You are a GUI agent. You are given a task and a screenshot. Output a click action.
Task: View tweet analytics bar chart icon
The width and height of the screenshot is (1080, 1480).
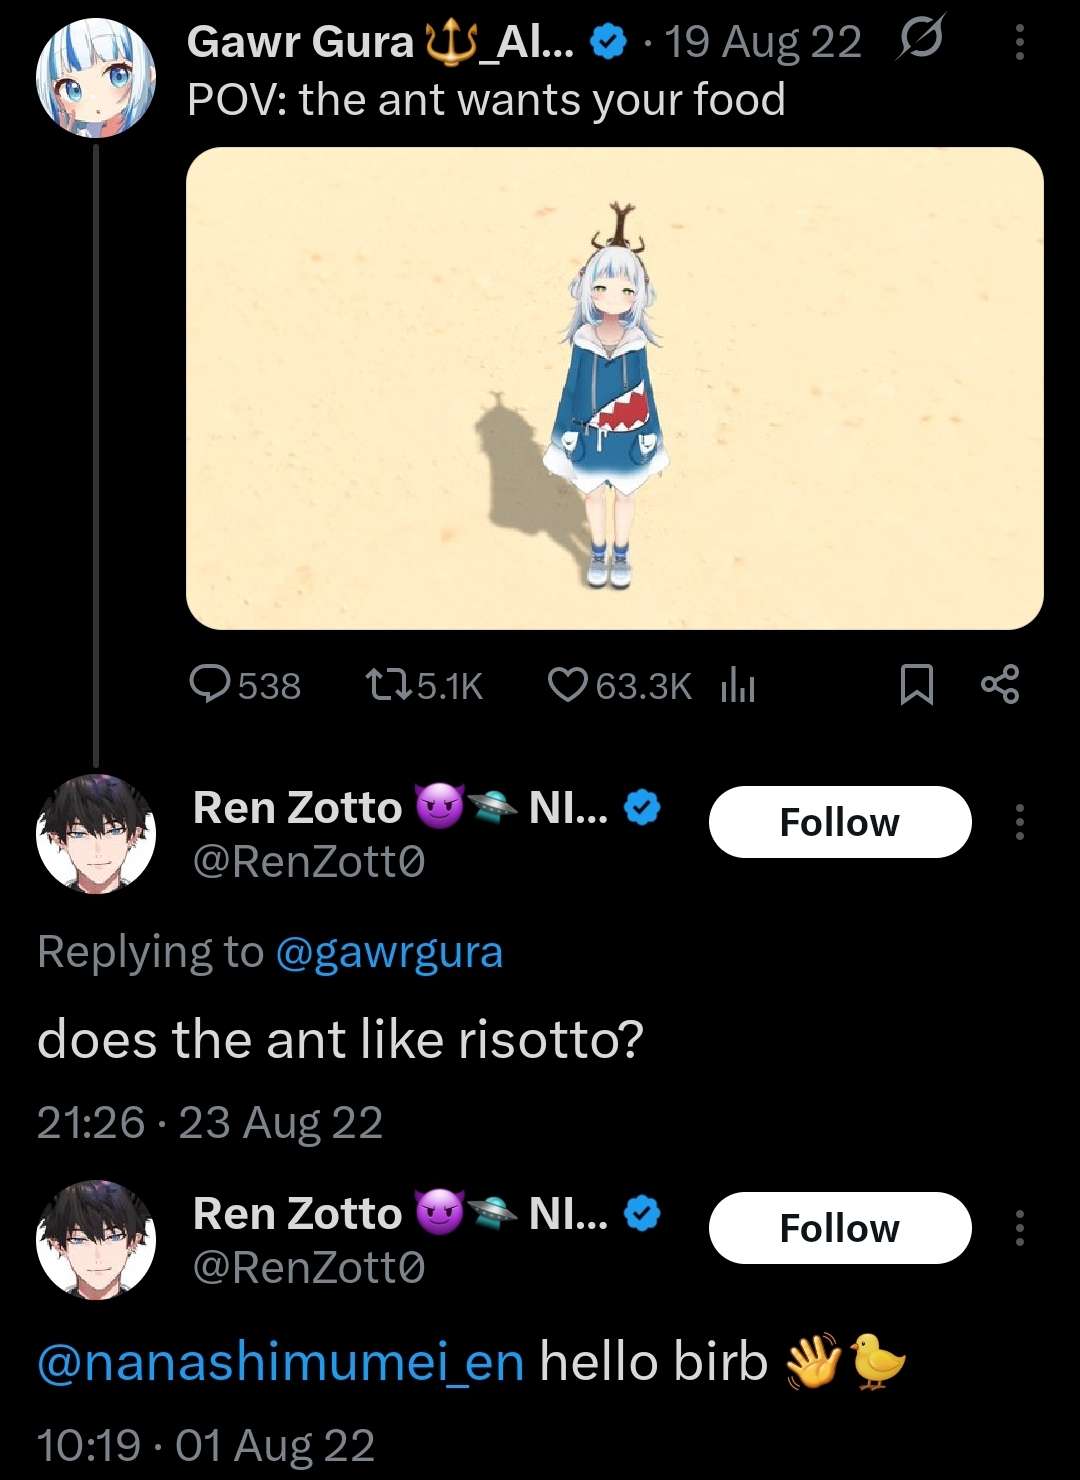pos(738,686)
